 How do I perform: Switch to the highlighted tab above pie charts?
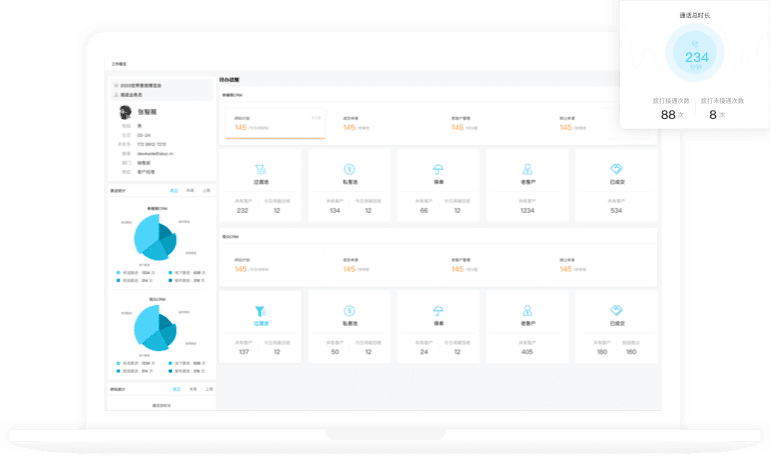tap(174, 189)
